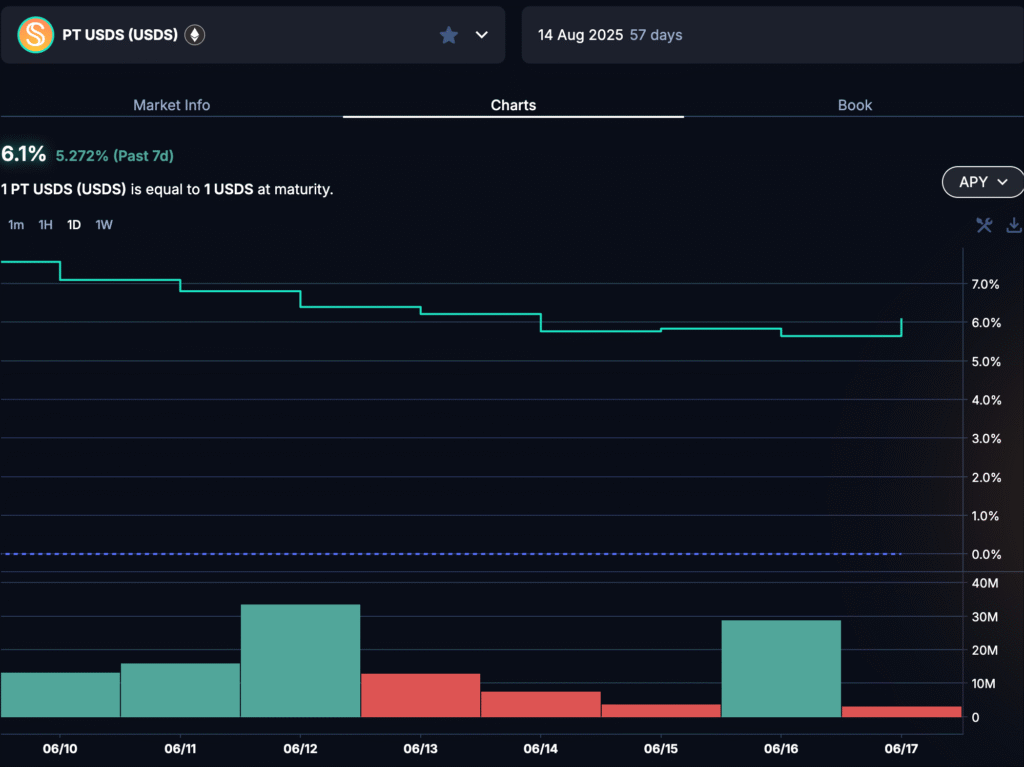Set chart interval to 1D
The image size is (1024, 767).
(x=74, y=225)
